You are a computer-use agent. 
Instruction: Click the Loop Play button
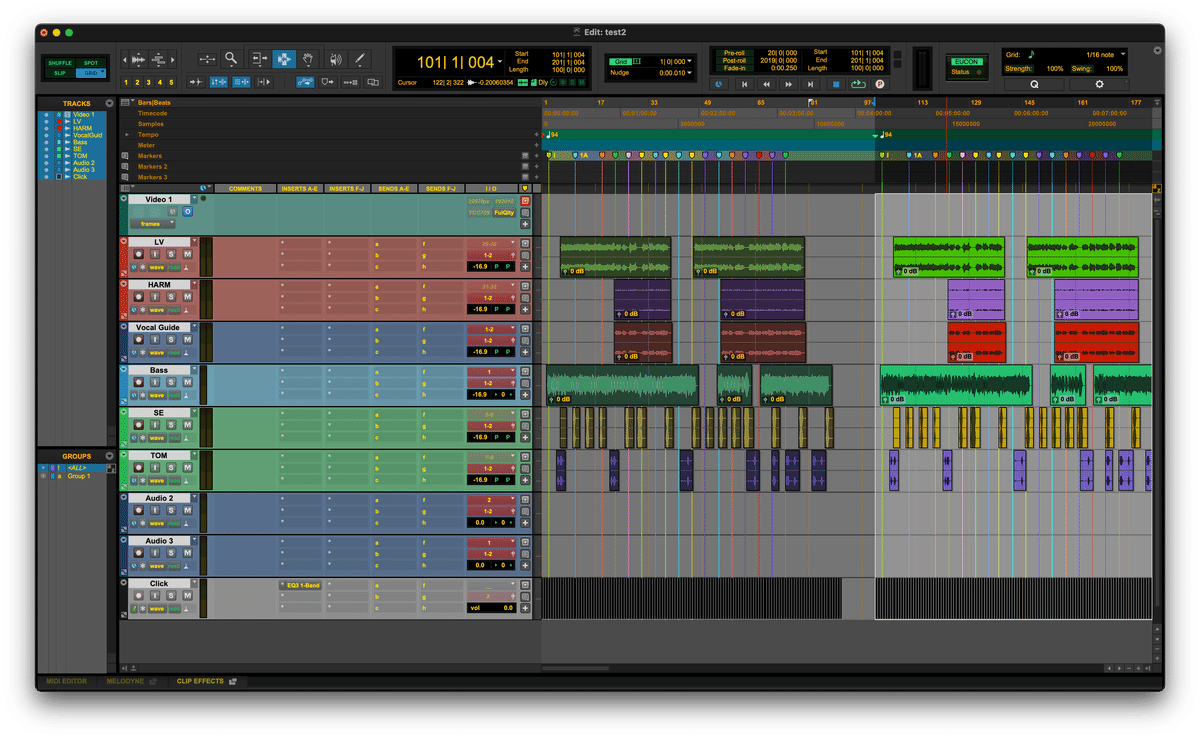859,85
